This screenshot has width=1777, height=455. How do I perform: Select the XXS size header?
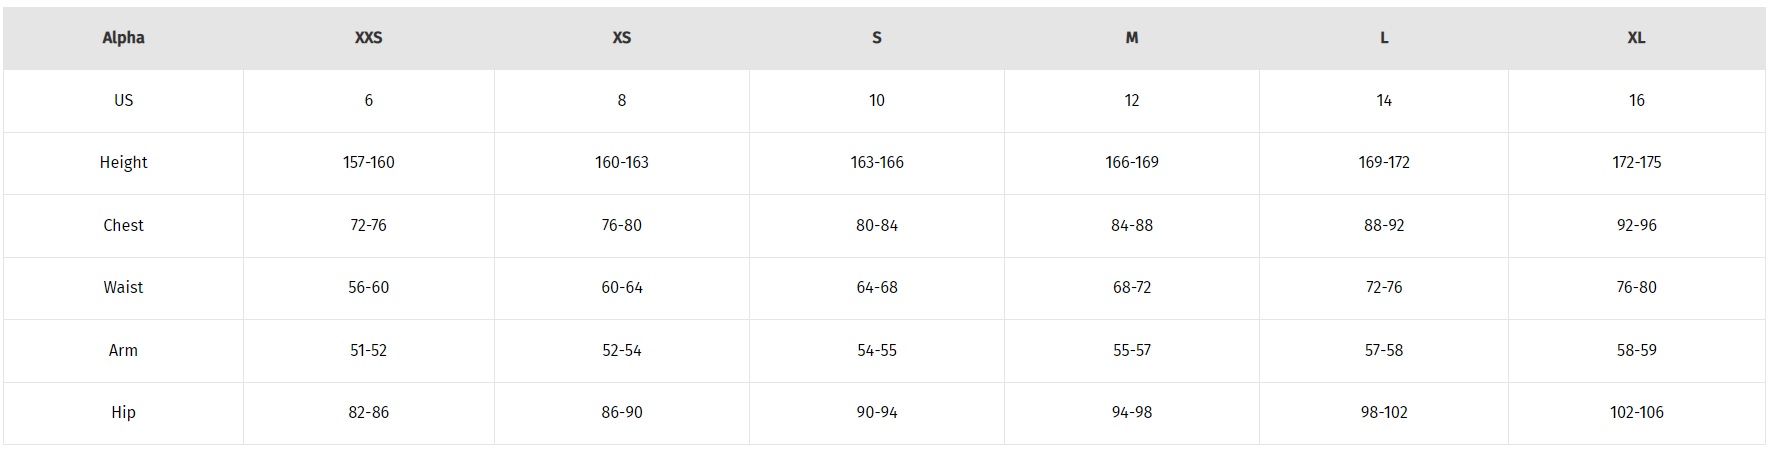tap(368, 38)
